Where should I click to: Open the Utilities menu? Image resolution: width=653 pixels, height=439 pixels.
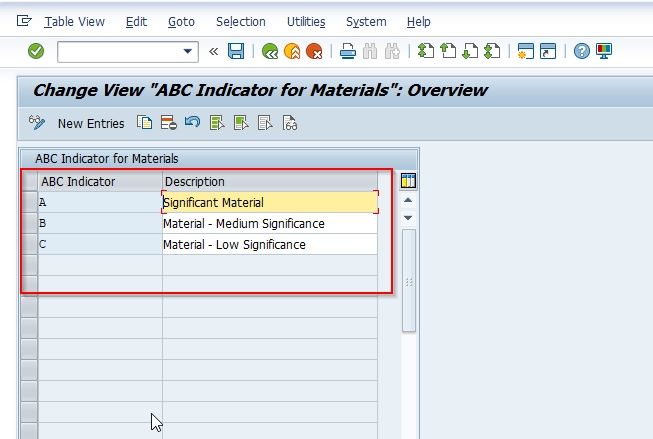point(306,22)
